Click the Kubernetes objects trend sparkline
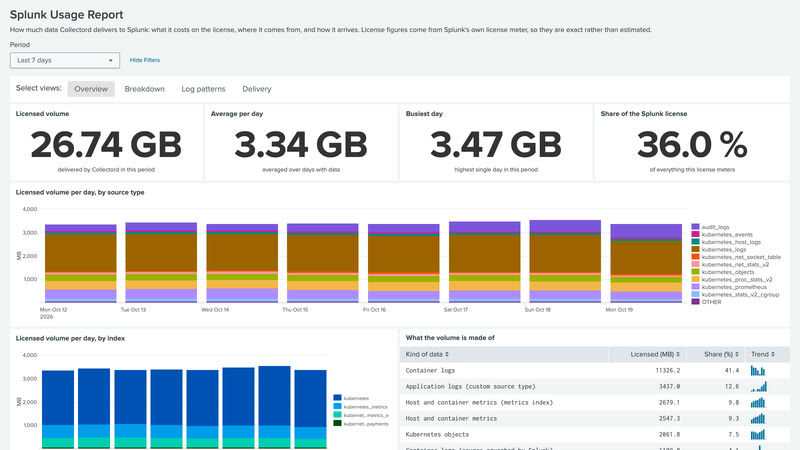 coord(758,434)
